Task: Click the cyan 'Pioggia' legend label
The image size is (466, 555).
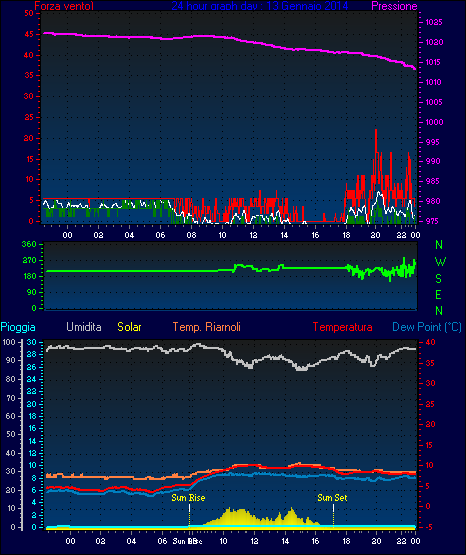Action: (x=18, y=327)
